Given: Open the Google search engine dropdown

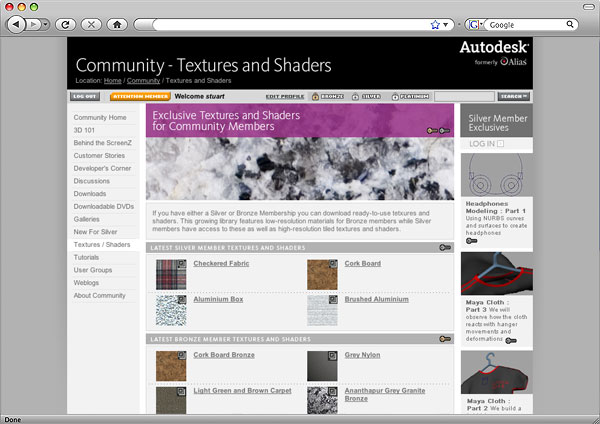Looking at the screenshot, I should pyautogui.click(x=475, y=22).
